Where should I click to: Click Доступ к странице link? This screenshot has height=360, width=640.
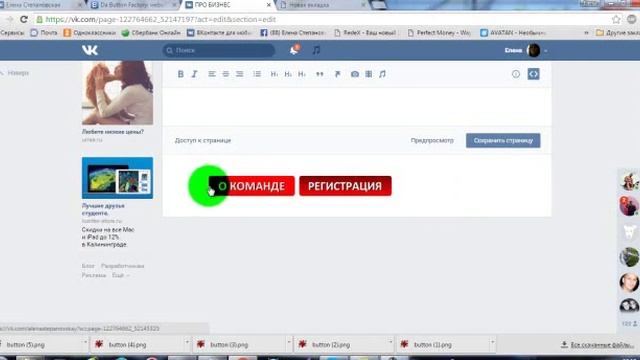click(x=203, y=140)
